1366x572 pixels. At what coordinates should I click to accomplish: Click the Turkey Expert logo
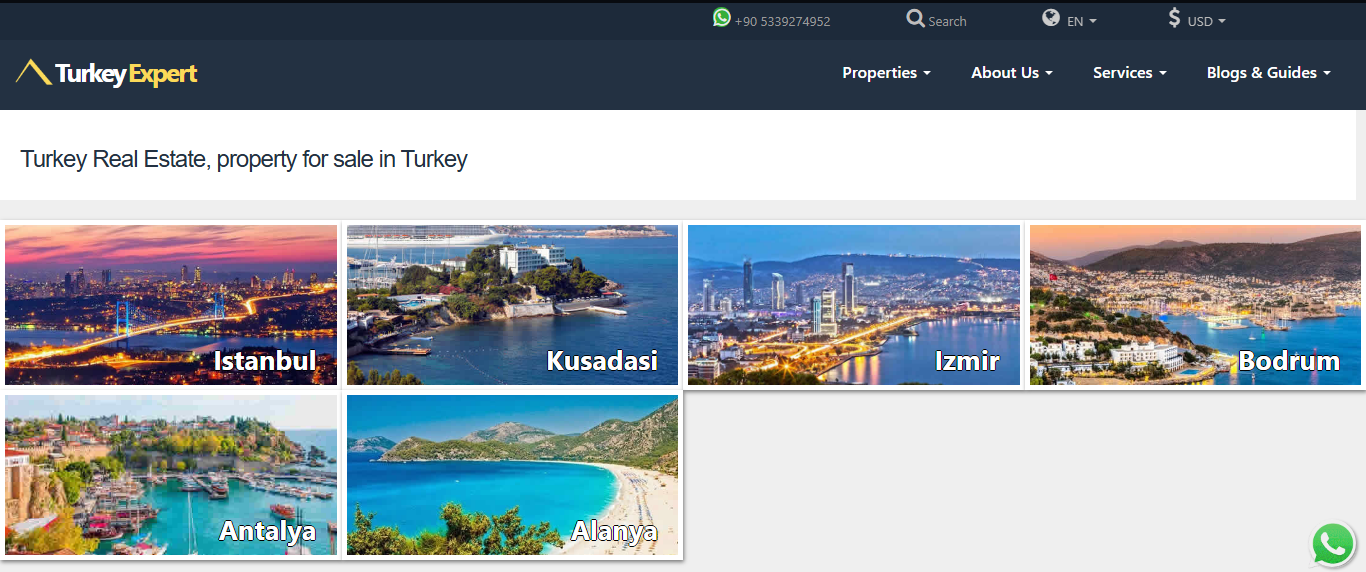107,73
